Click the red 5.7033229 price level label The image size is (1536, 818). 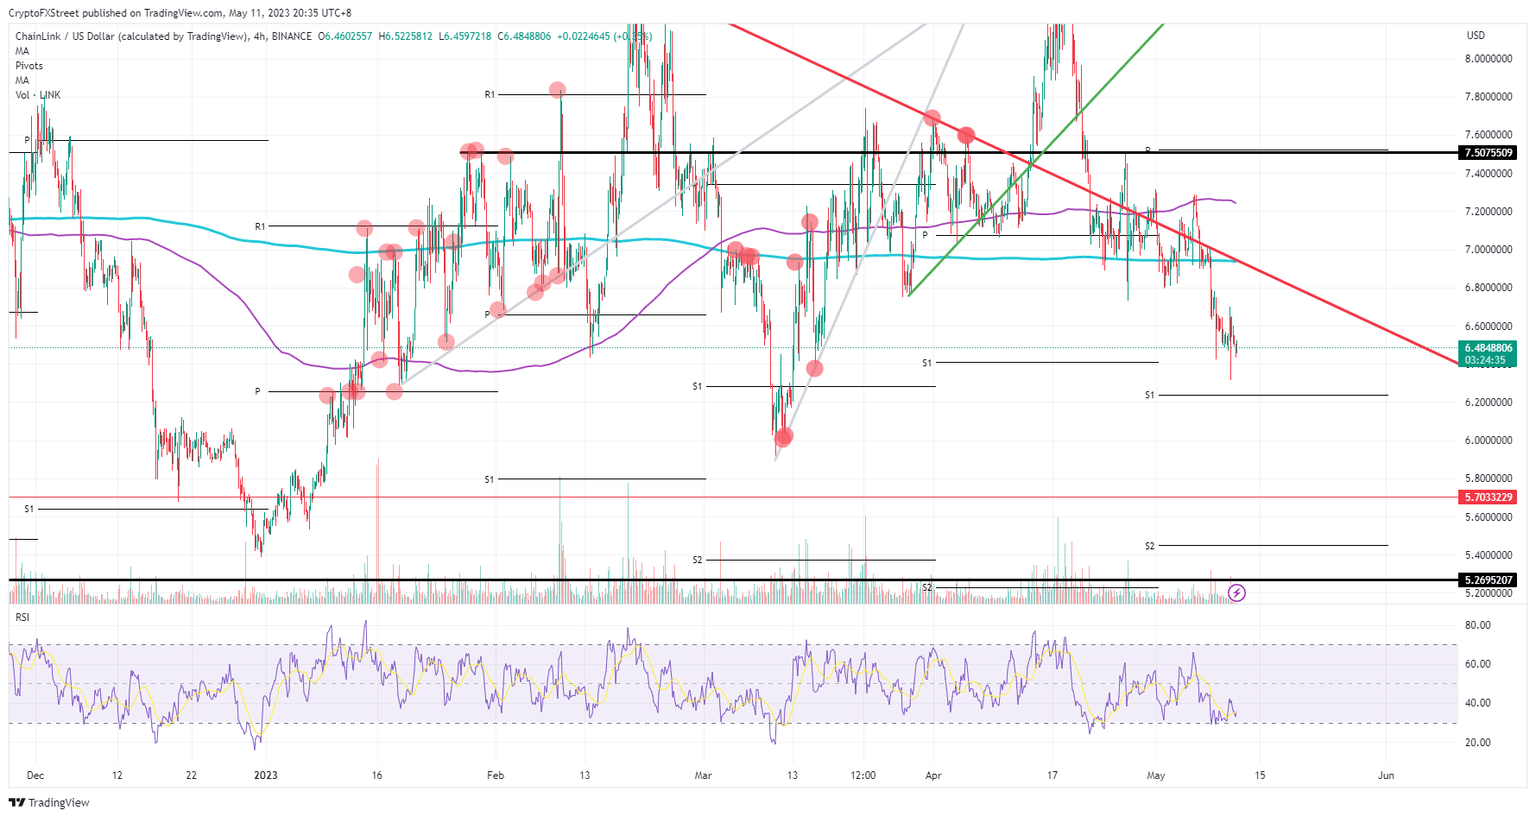pyautogui.click(x=1489, y=495)
